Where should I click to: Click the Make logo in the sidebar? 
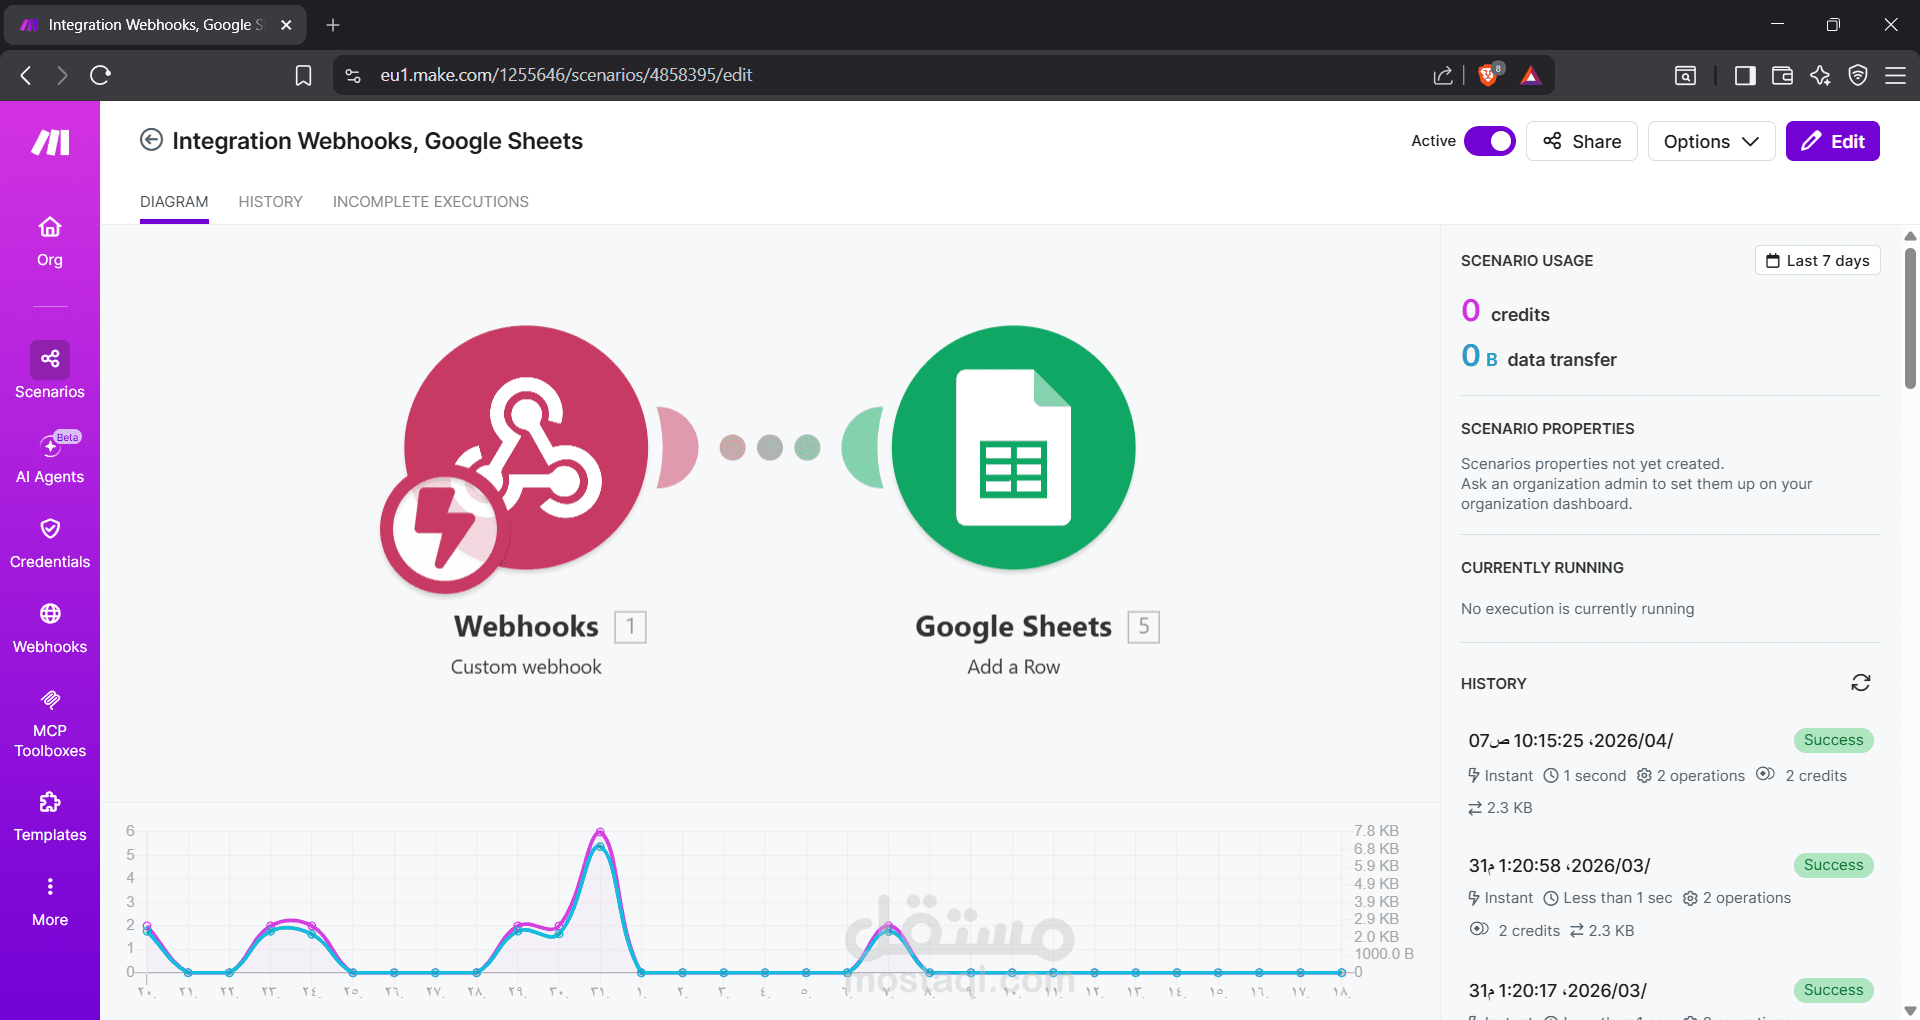click(x=50, y=143)
